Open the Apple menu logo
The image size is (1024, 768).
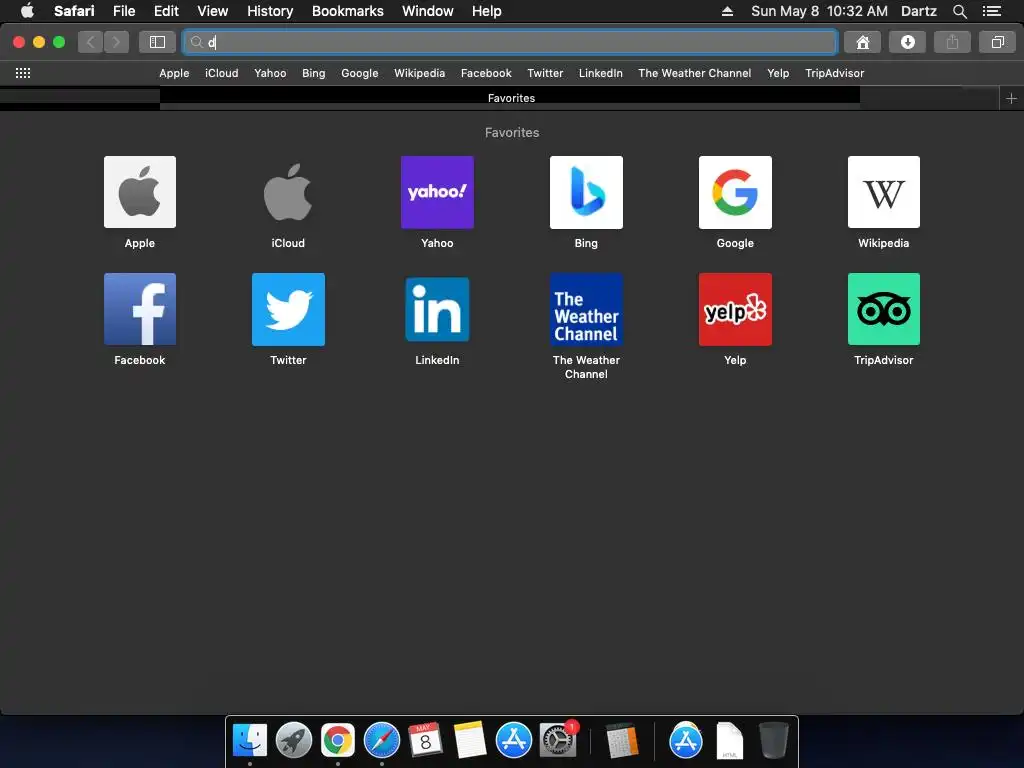coord(27,11)
